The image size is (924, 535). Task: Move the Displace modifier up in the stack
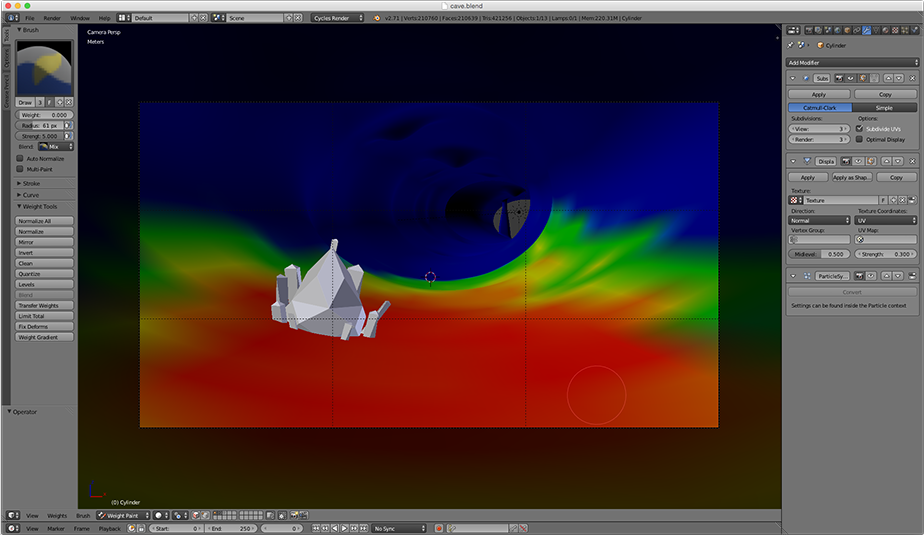click(887, 161)
